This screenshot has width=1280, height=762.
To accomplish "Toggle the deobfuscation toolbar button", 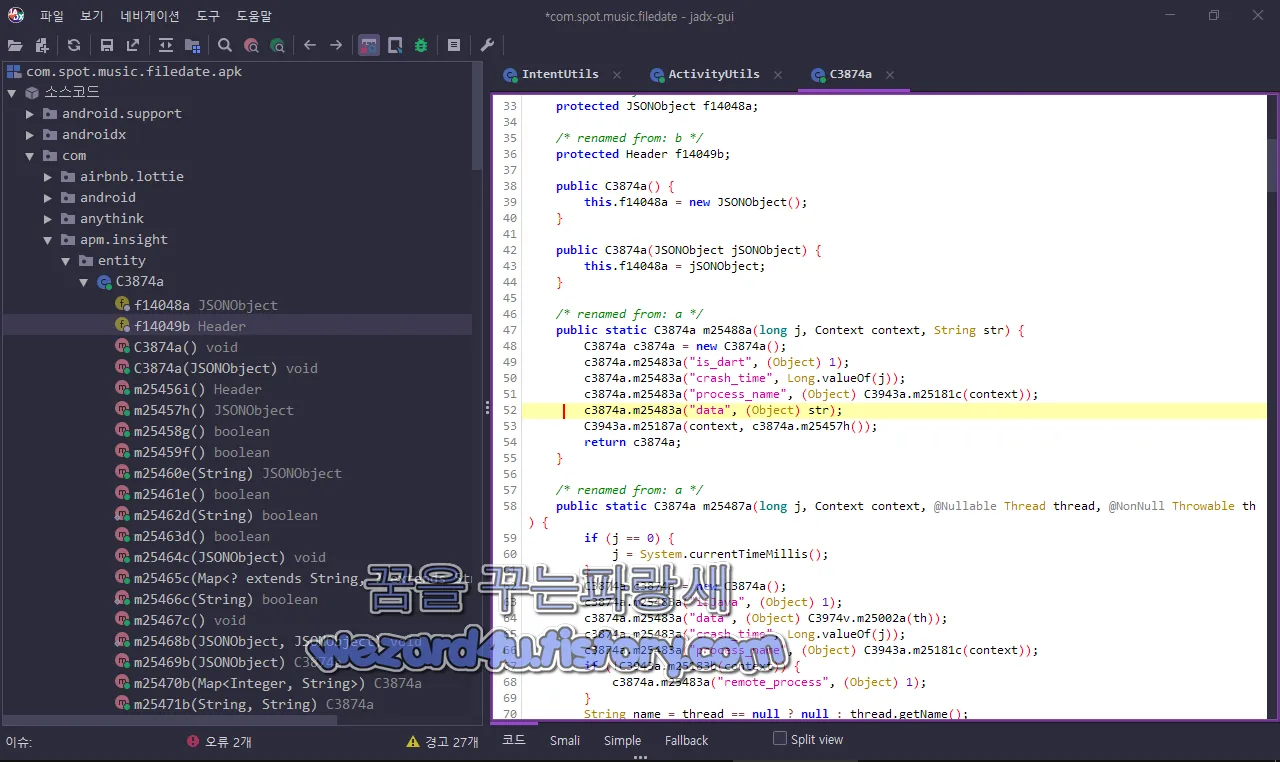I will coord(369,45).
